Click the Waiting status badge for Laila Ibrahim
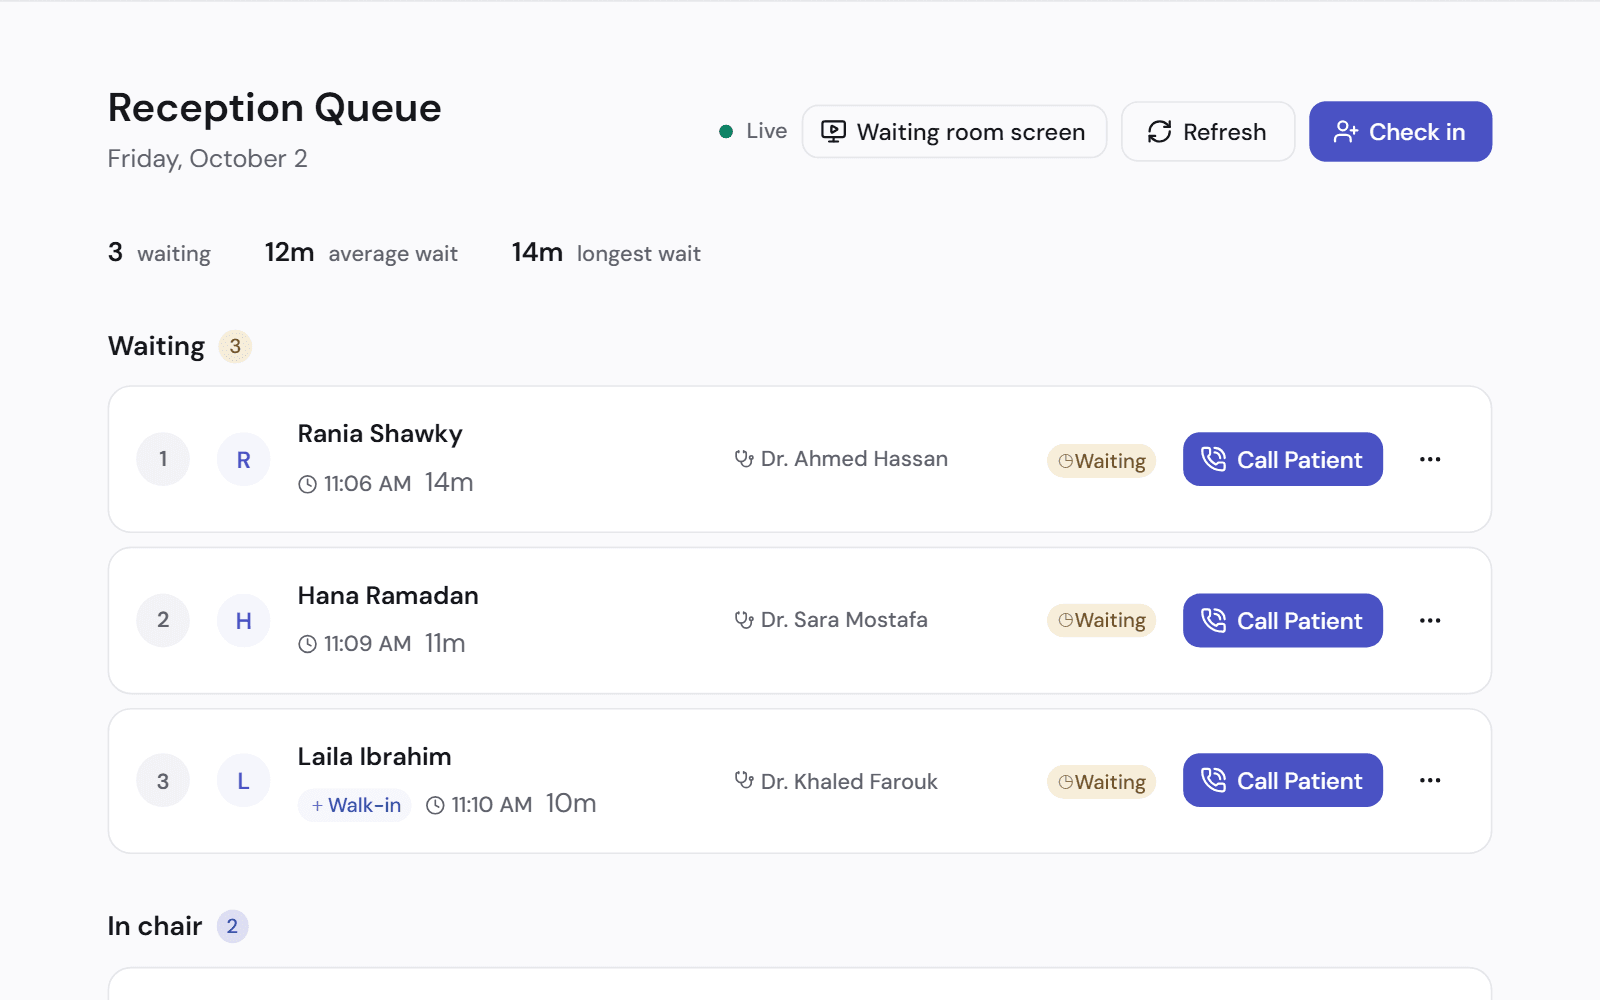 (1102, 782)
